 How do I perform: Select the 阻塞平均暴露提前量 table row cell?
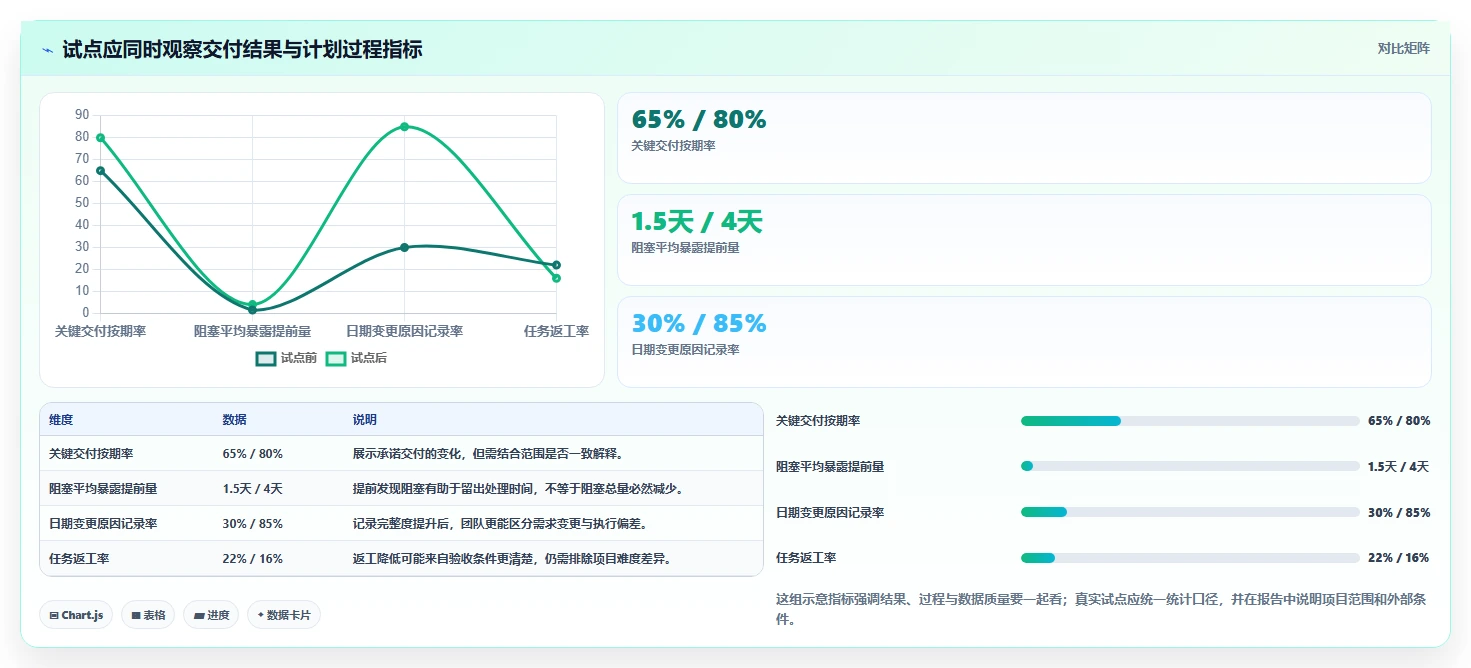click(x=103, y=489)
